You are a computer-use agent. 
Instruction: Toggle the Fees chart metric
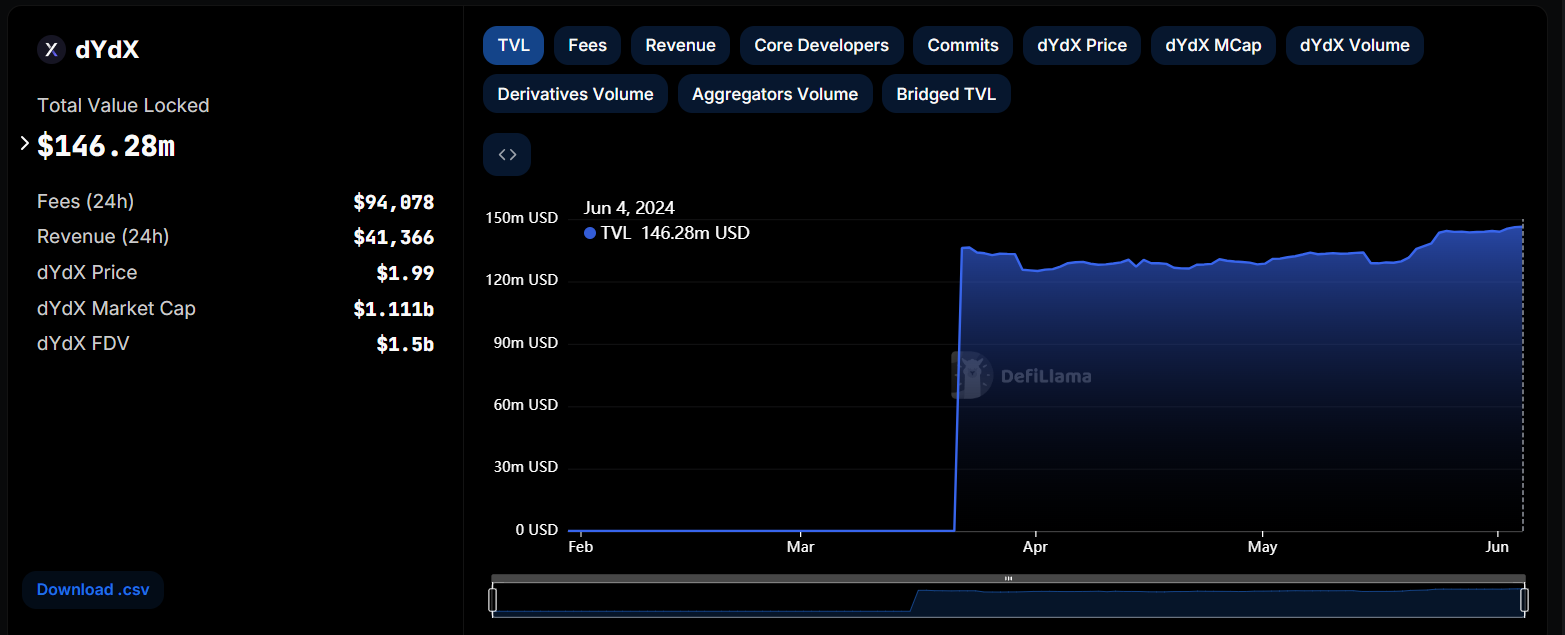click(588, 45)
